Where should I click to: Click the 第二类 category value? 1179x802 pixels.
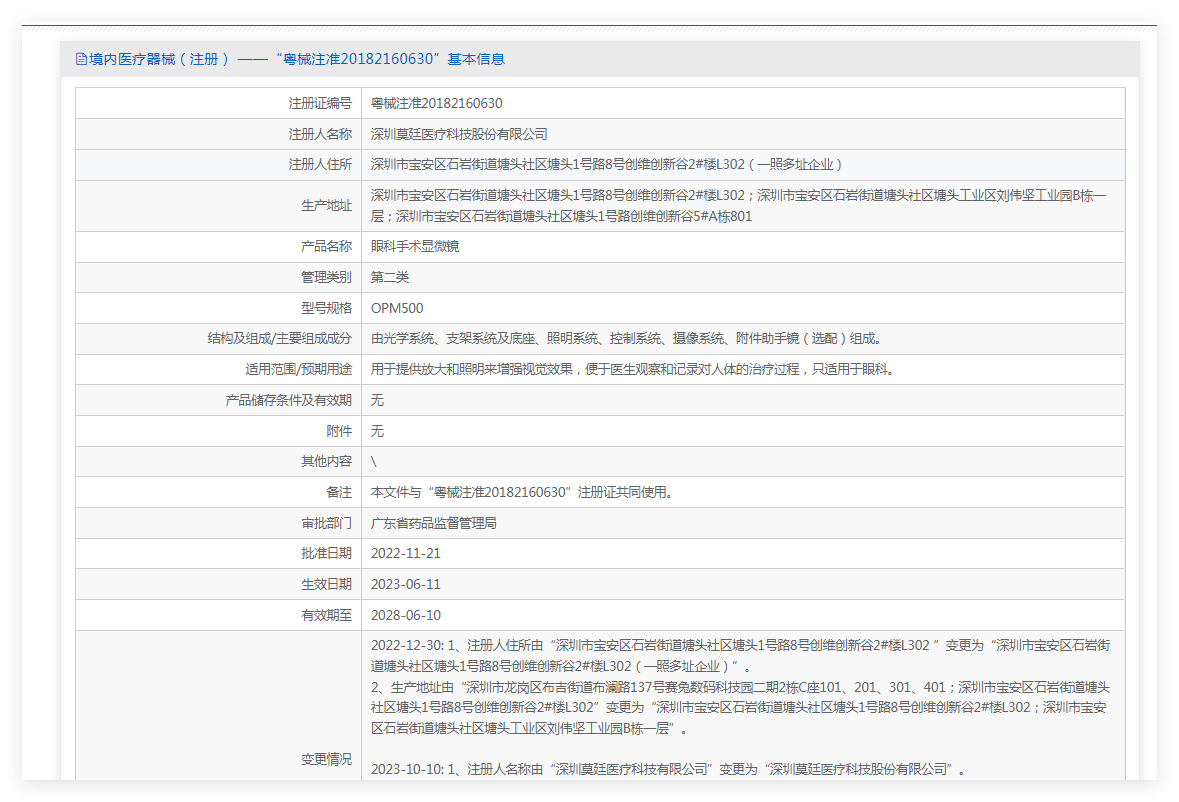[389, 277]
